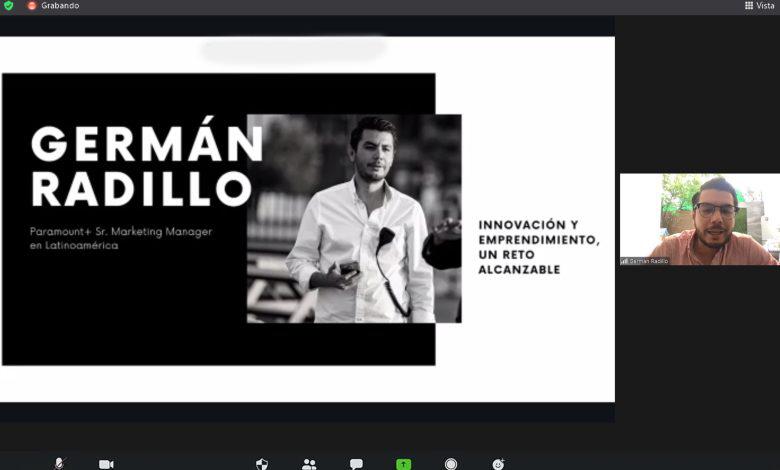780x470 pixels.
Task: Toggle the video camera icon
Action: 106,464
